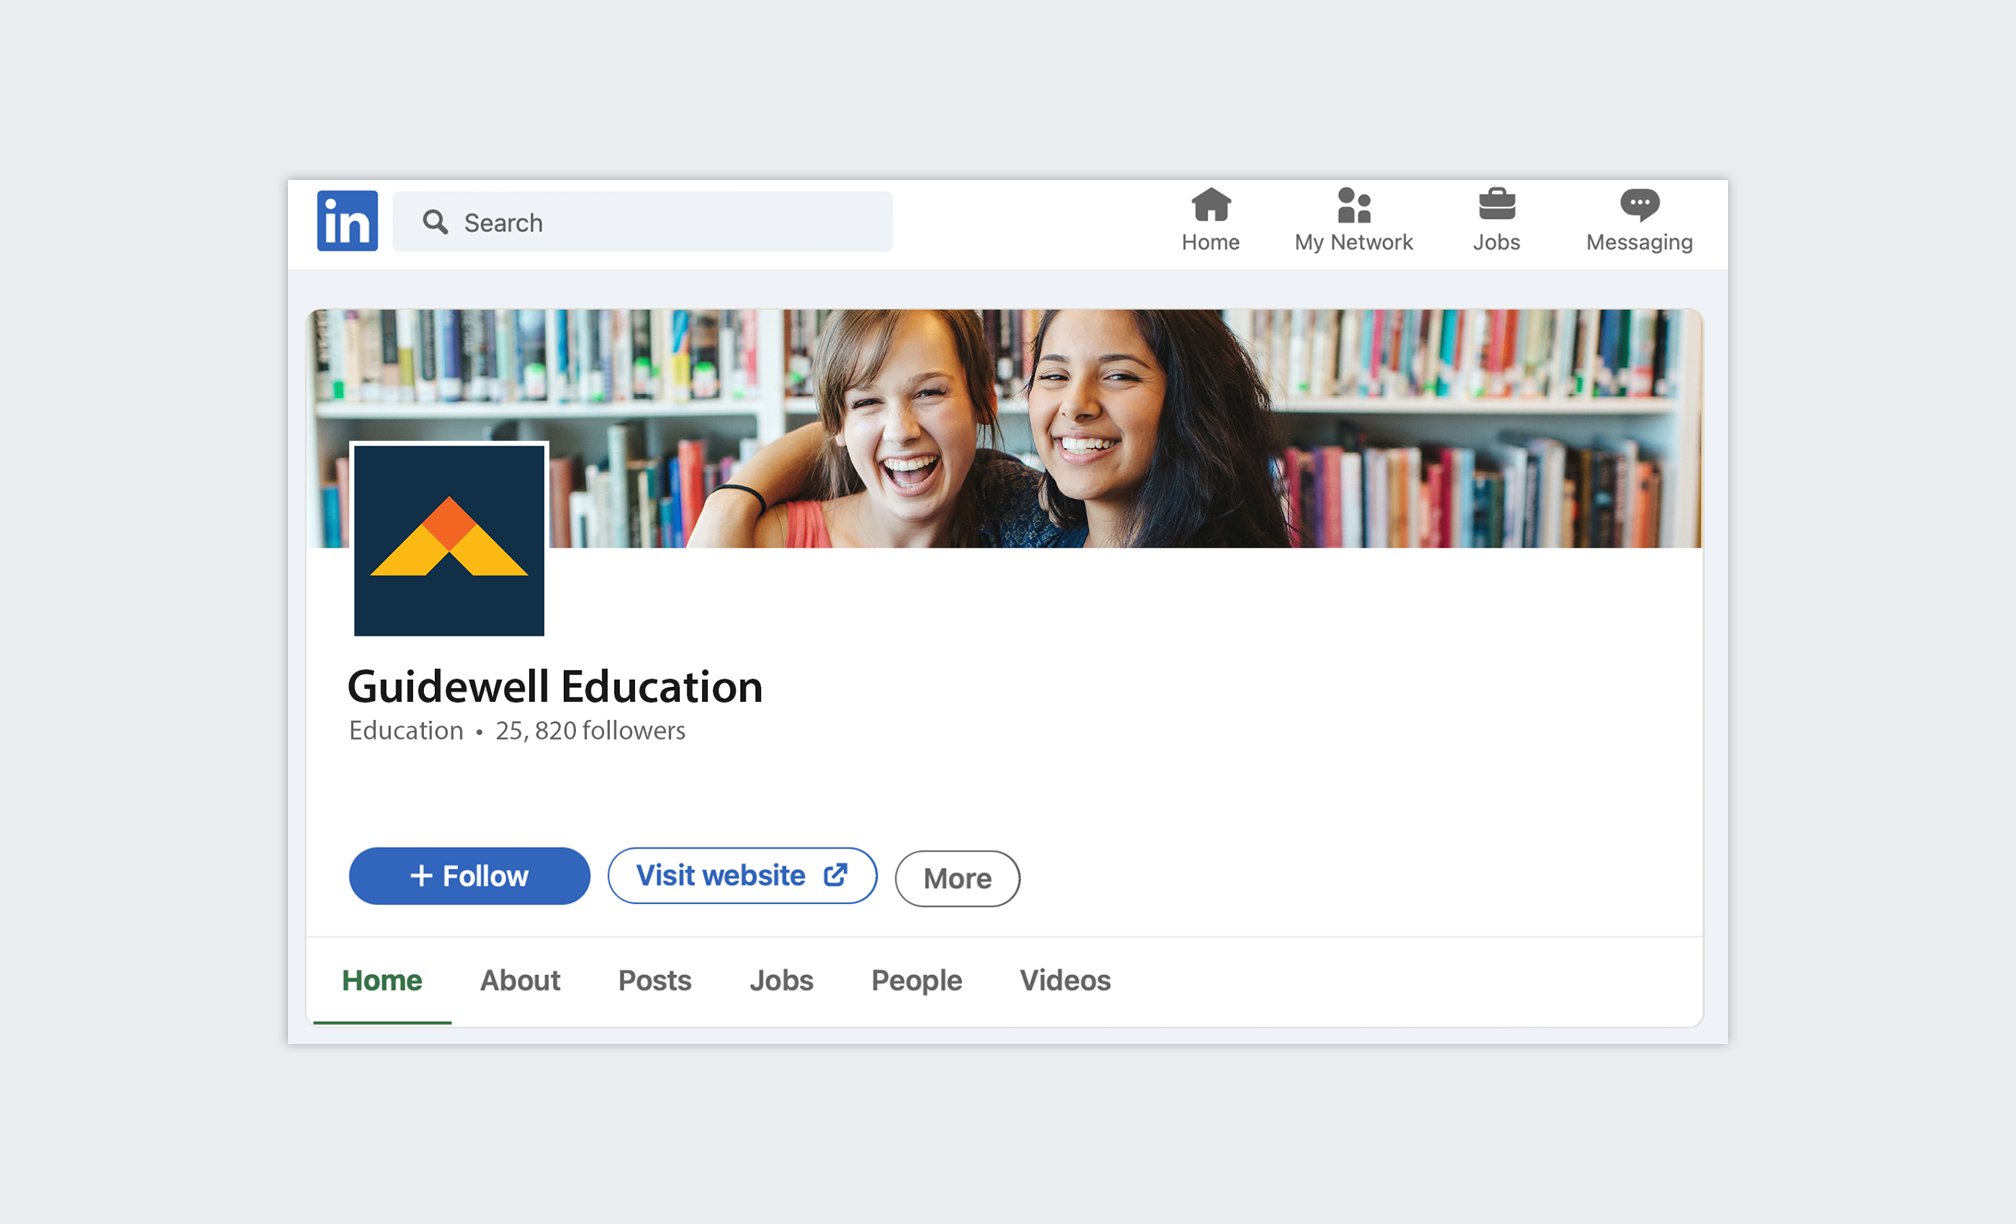Open the Jobs briefcase icon

pyautogui.click(x=1496, y=205)
